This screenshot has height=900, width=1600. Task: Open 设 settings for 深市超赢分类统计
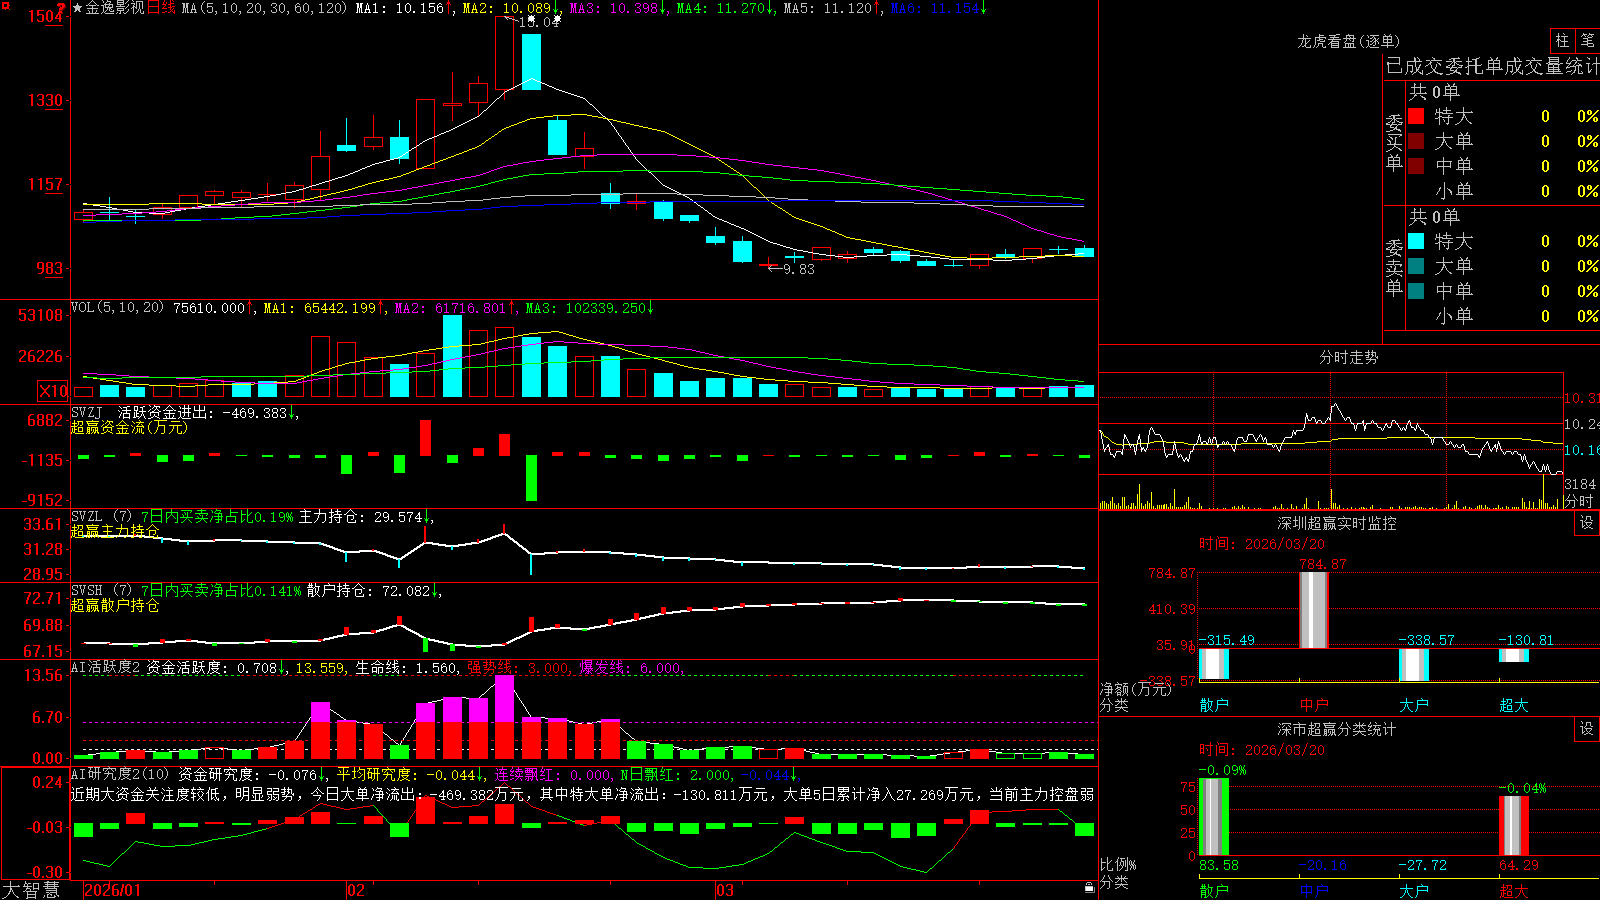(1587, 729)
